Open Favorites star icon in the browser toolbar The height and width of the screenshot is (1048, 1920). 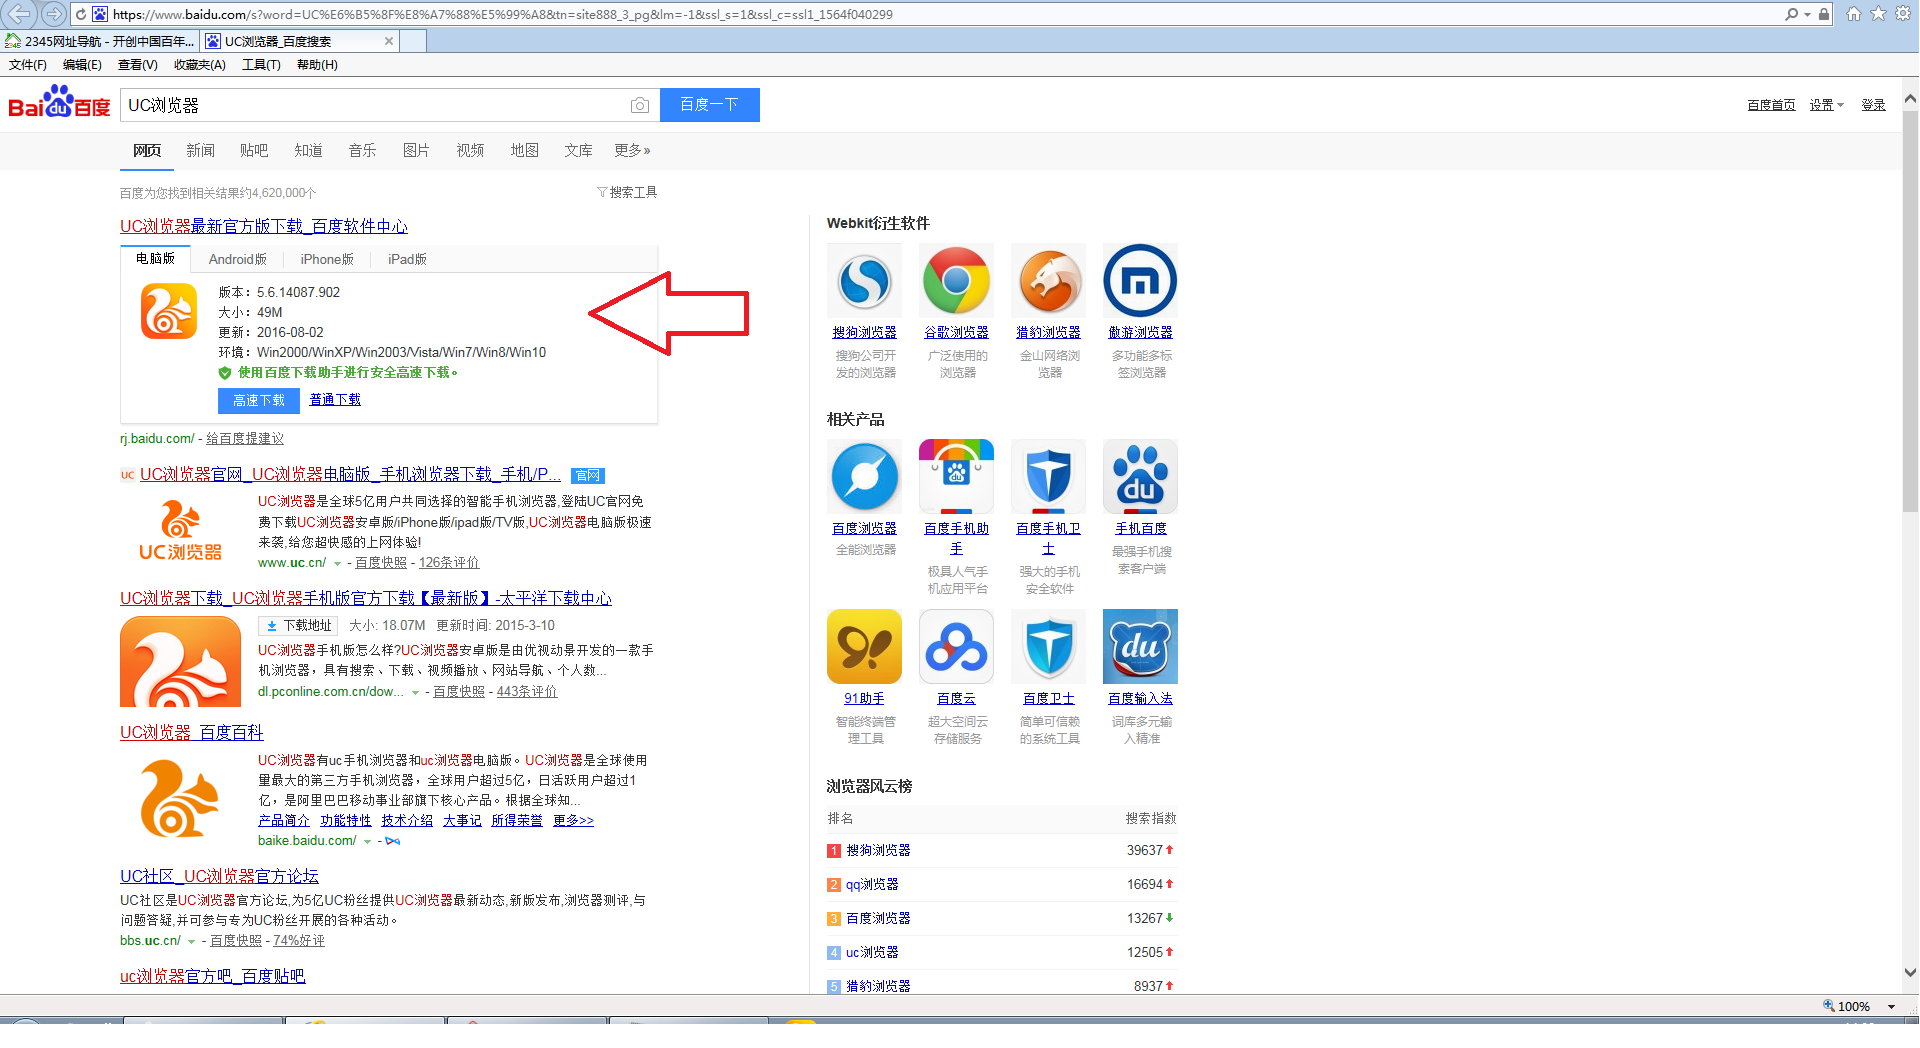coord(1878,14)
